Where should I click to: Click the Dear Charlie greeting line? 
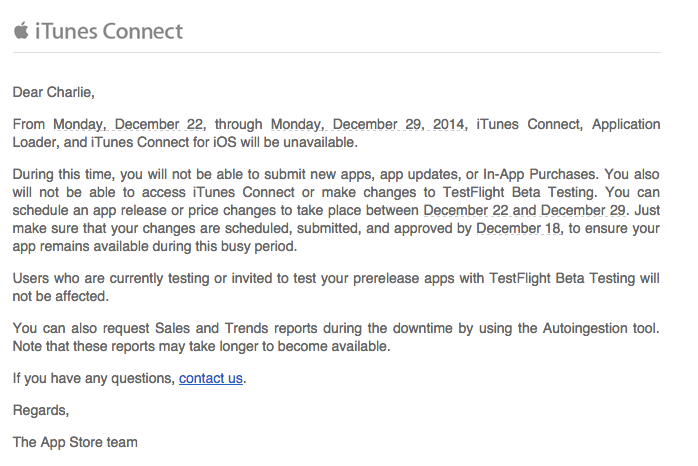point(53,92)
